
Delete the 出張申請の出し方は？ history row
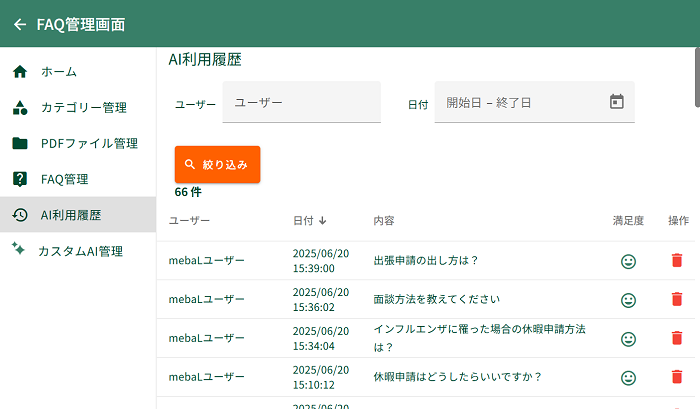677,260
